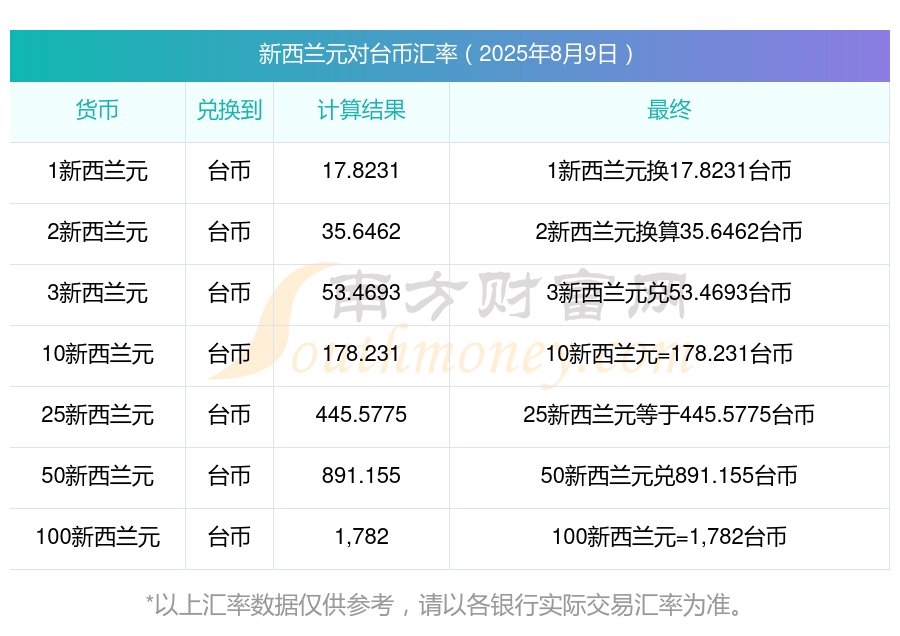Select the 货币 column header
Viewport: 900px width, 636px height.
(x=97, y=110)
